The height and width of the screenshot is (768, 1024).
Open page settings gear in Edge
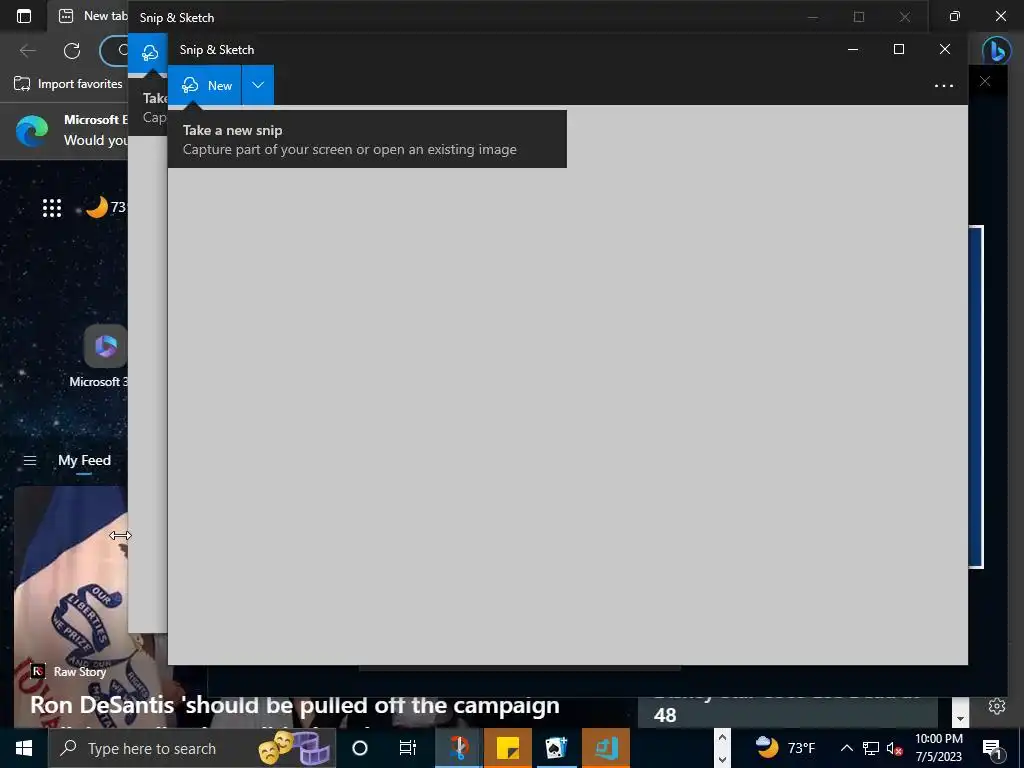[997, 706]
